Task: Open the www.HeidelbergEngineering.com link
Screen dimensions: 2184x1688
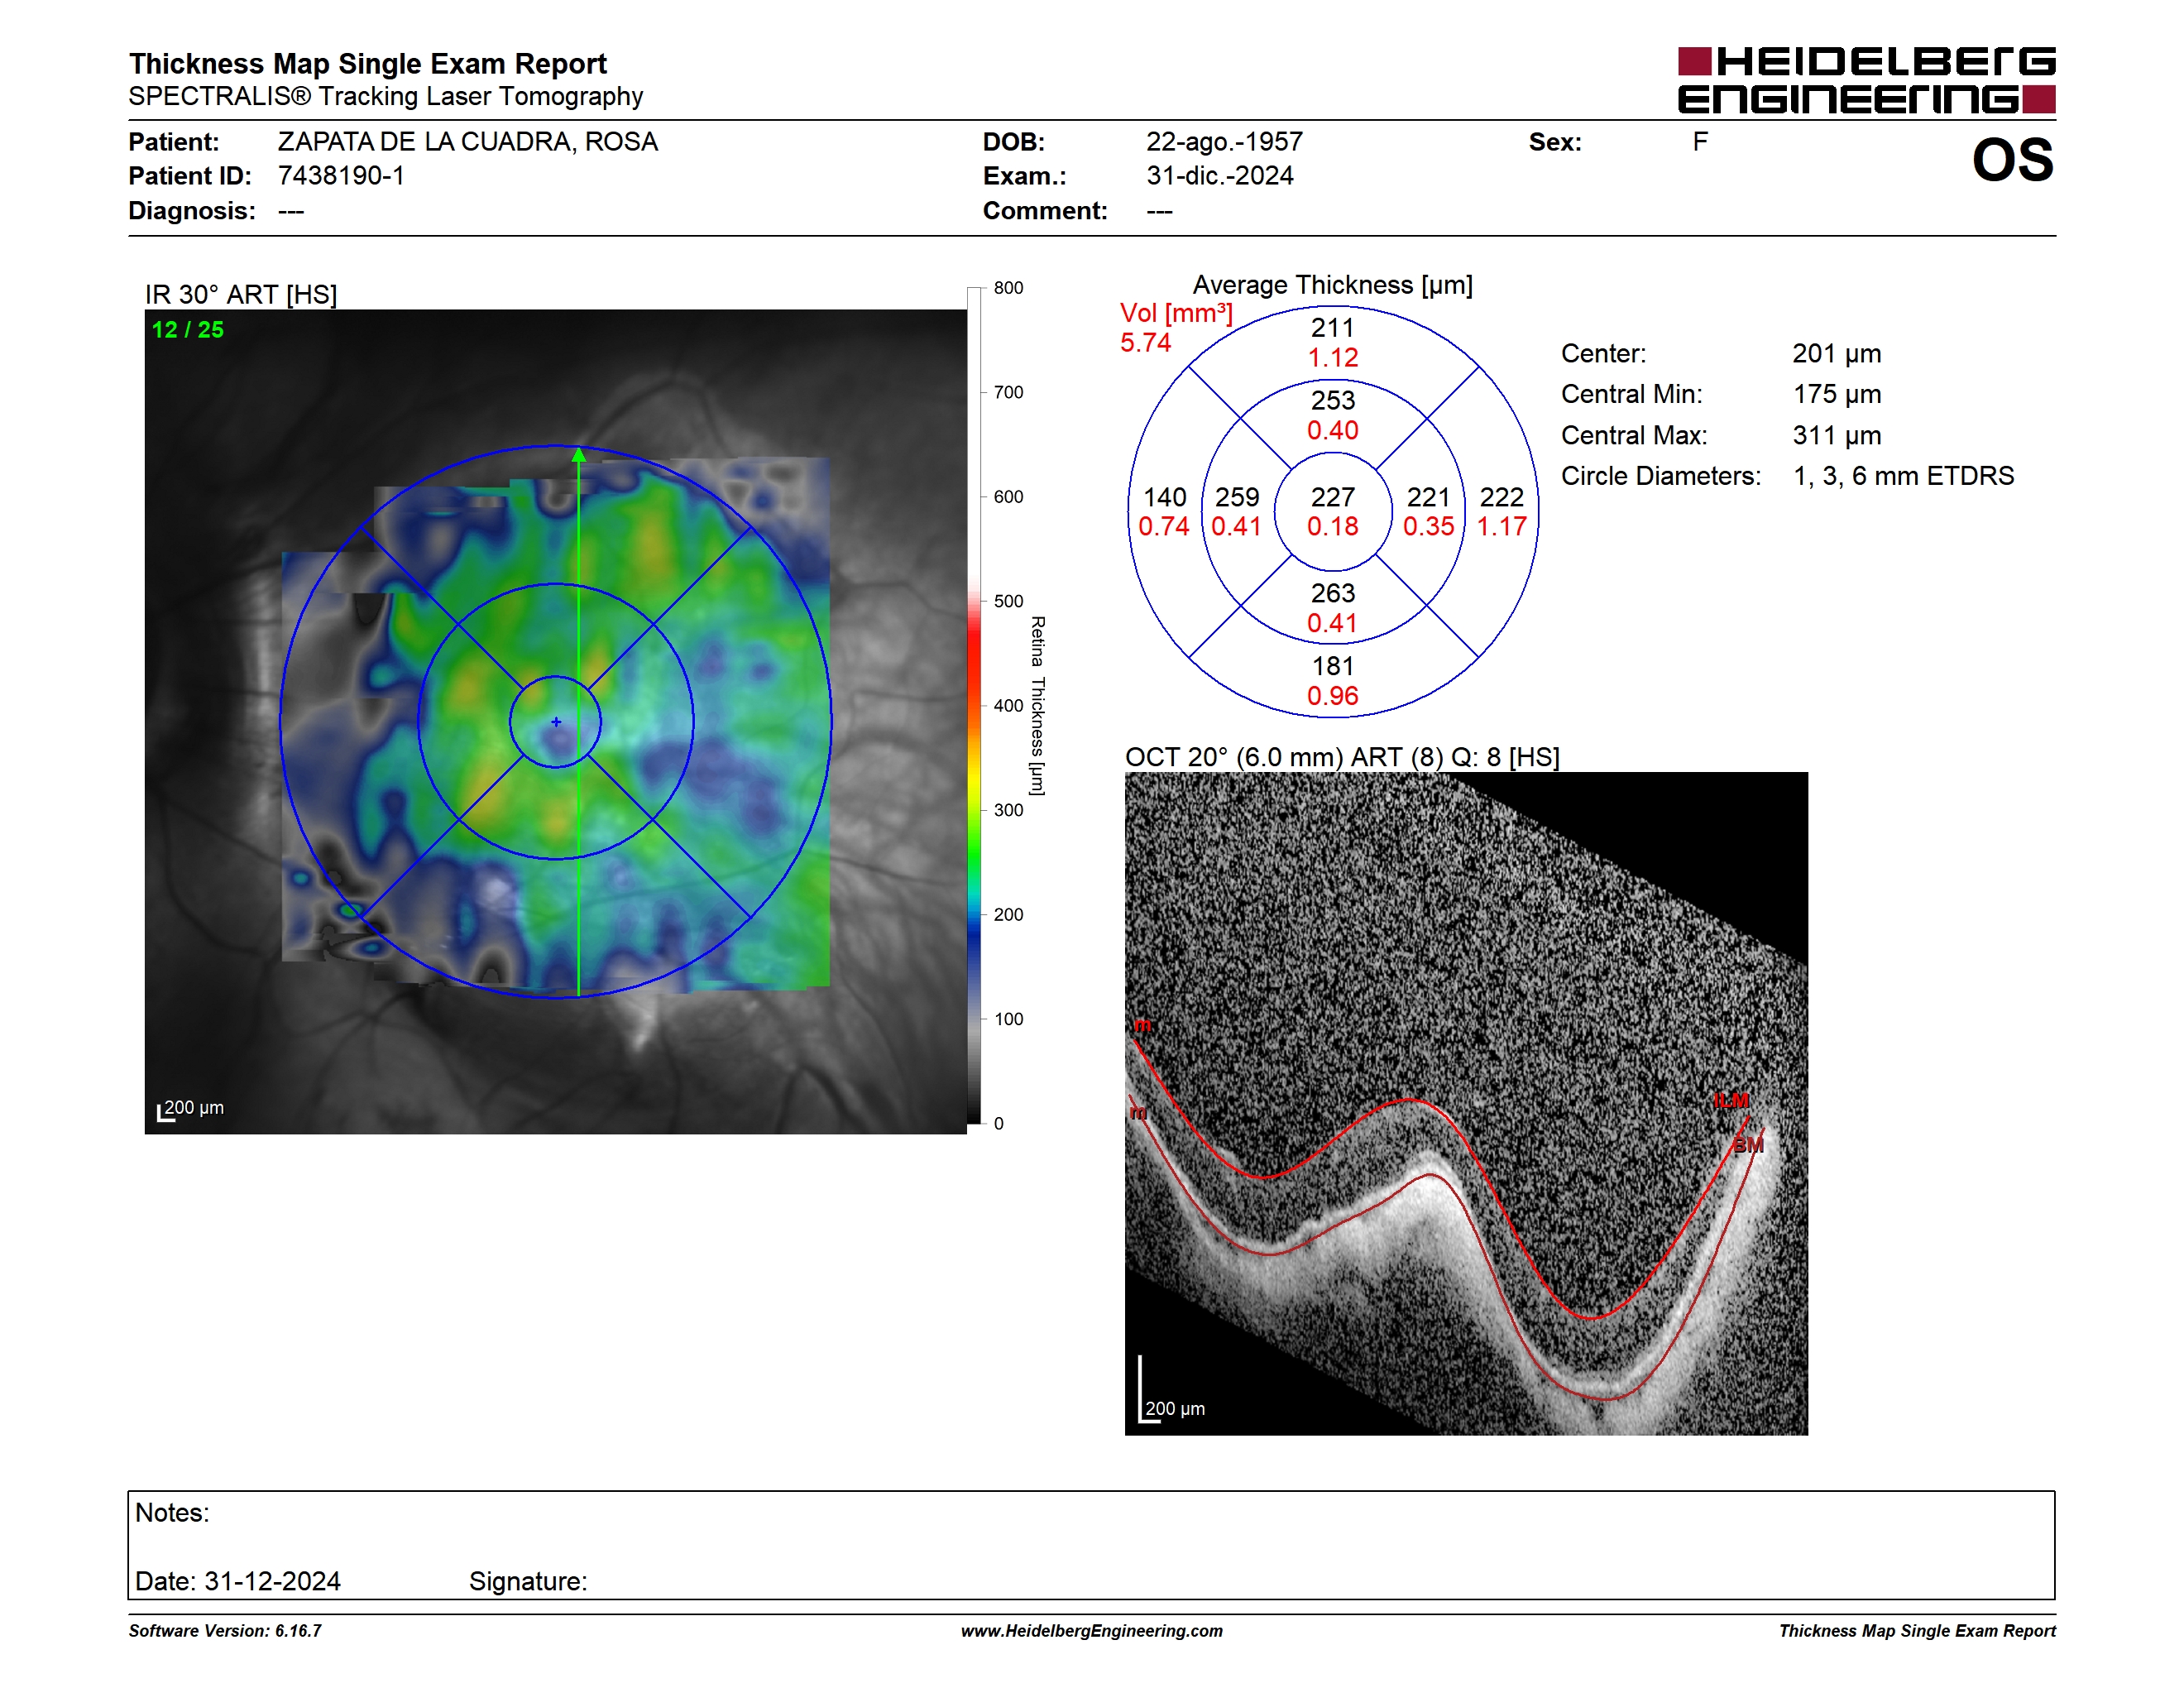Action: coord(1092,1631)
